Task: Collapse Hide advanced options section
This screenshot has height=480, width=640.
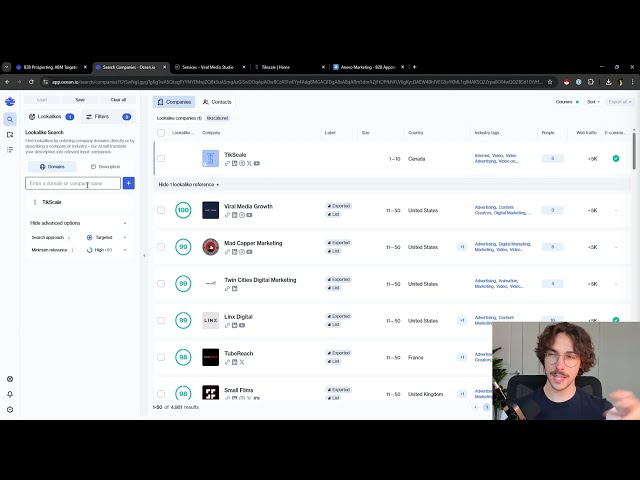Action: (x=78, y=223)
